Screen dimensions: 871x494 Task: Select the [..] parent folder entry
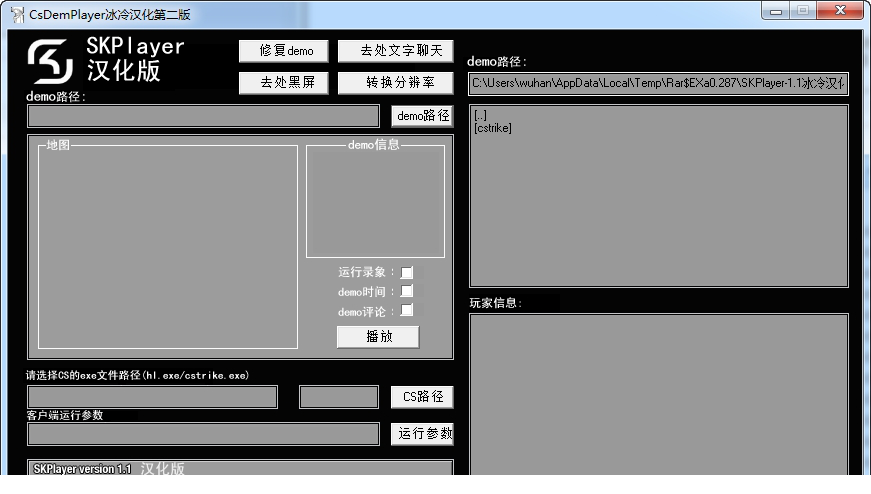point(480,115)
